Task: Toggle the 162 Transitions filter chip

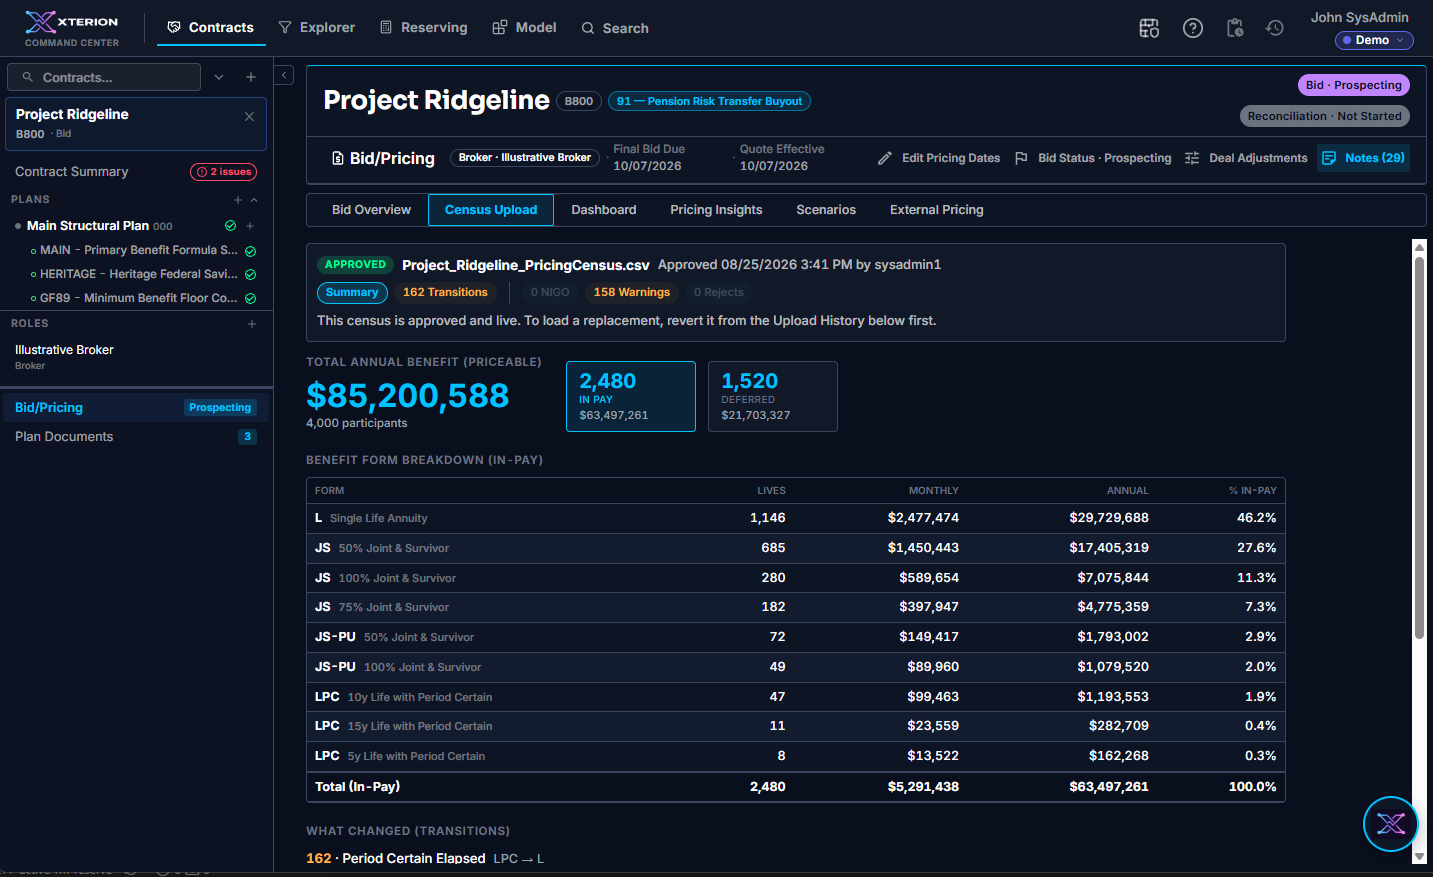Action: click(x=445, y=292)
